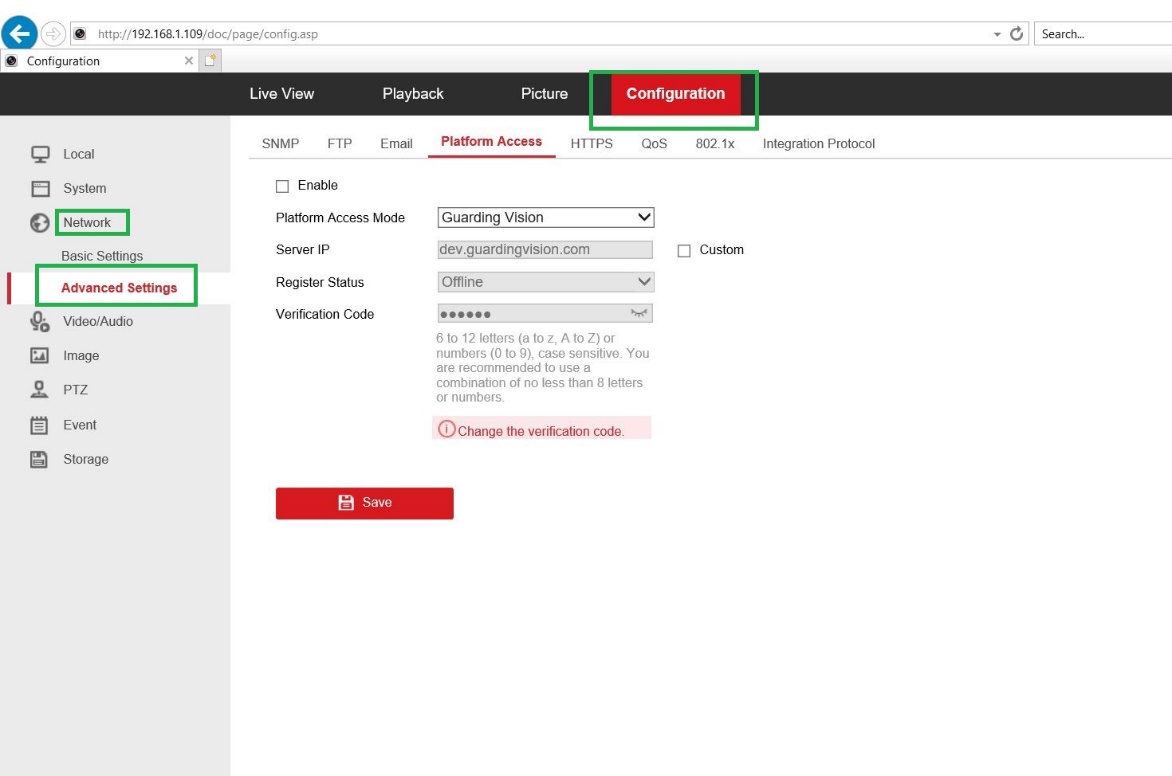
Task: Click the browser forward arrow button
Action: pos(52,34)
